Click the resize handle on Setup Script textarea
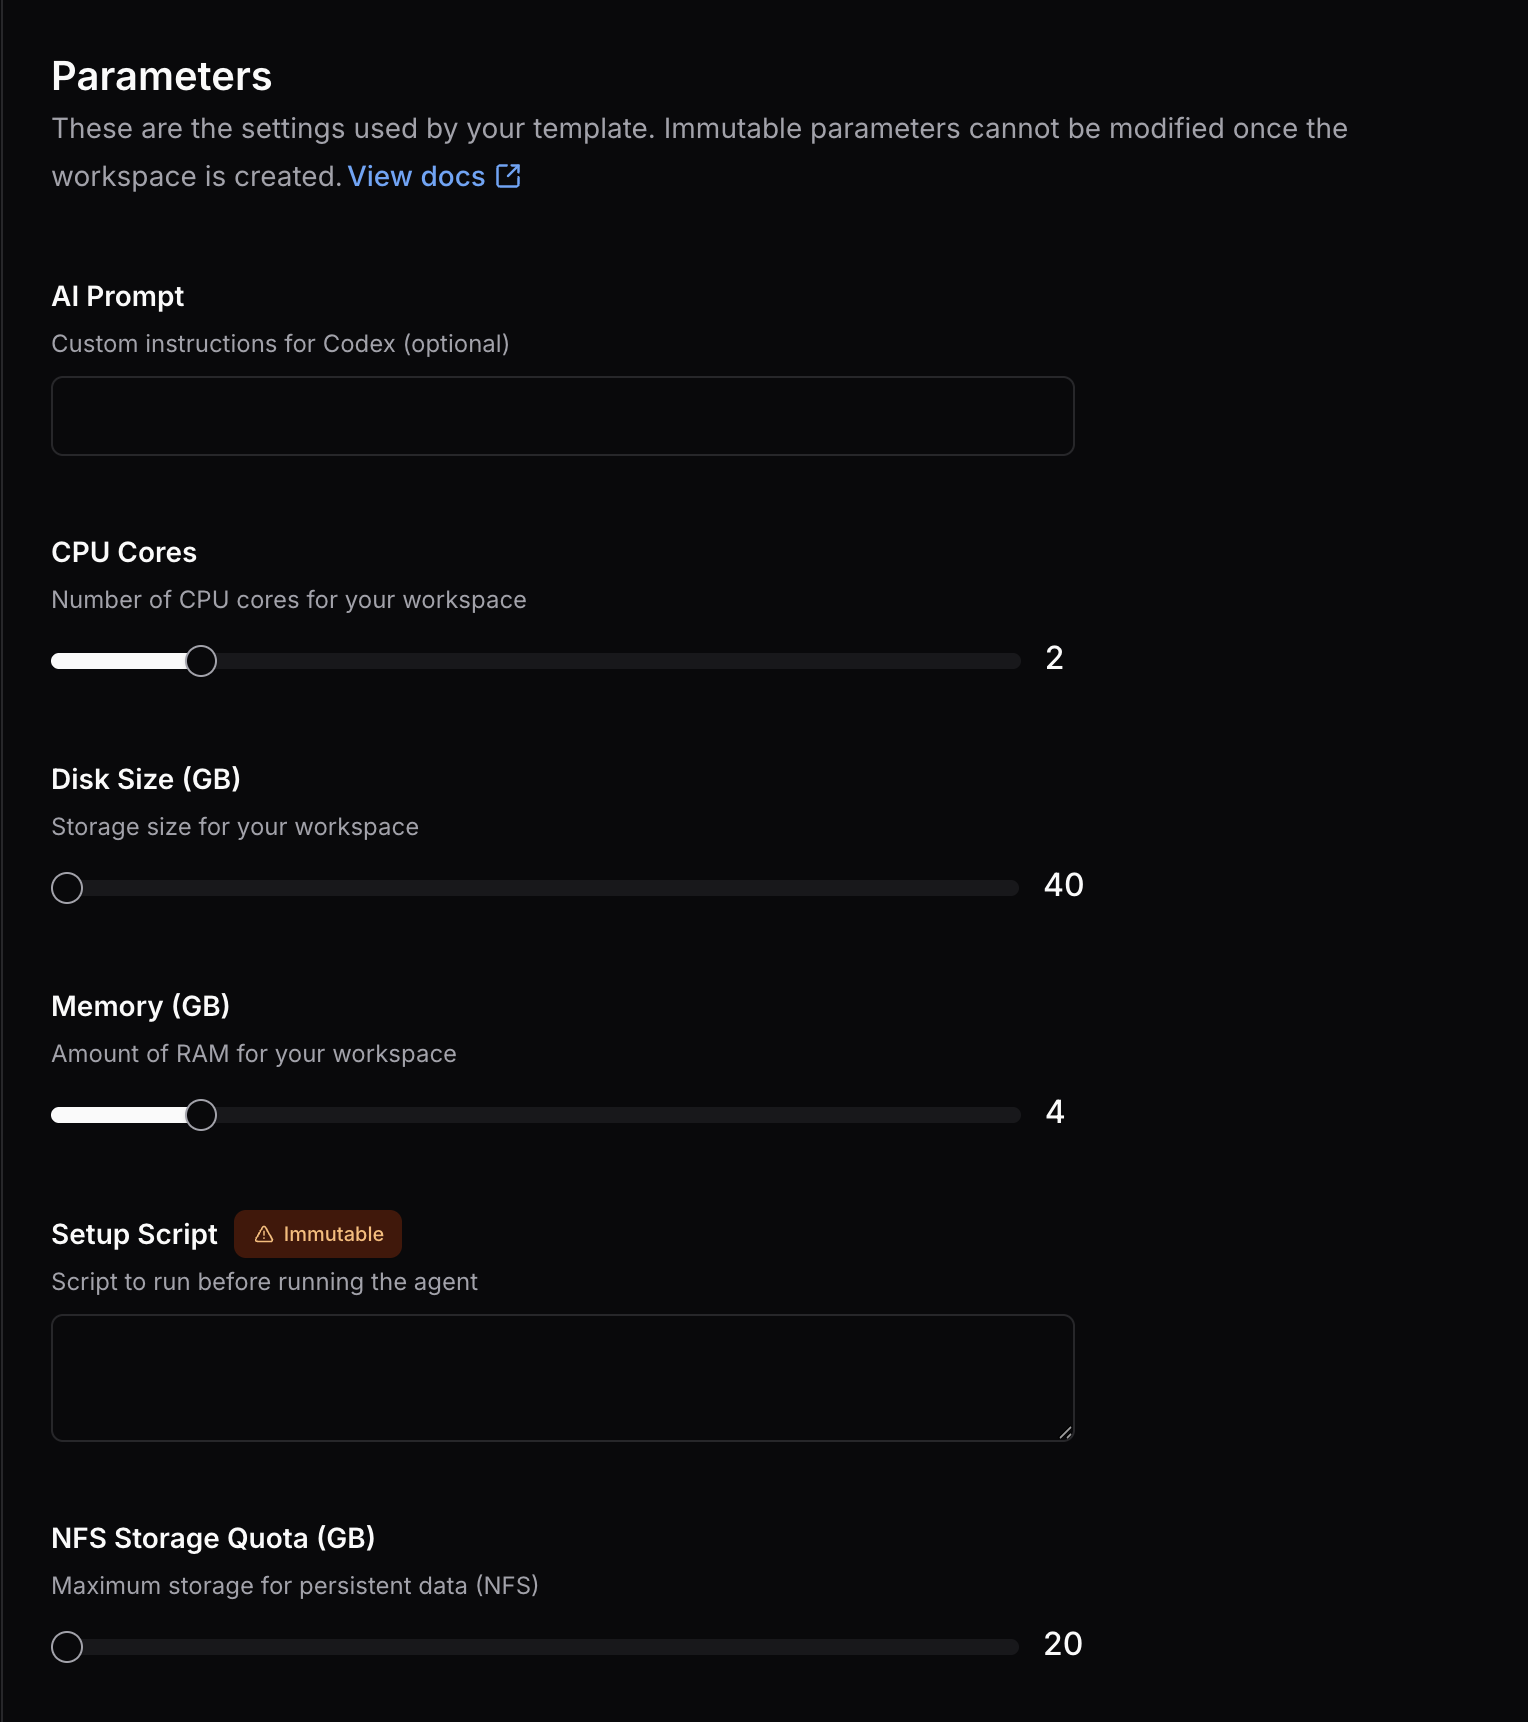The height and width of the screenshot is (1722, 1528). click(1065, 1432)
